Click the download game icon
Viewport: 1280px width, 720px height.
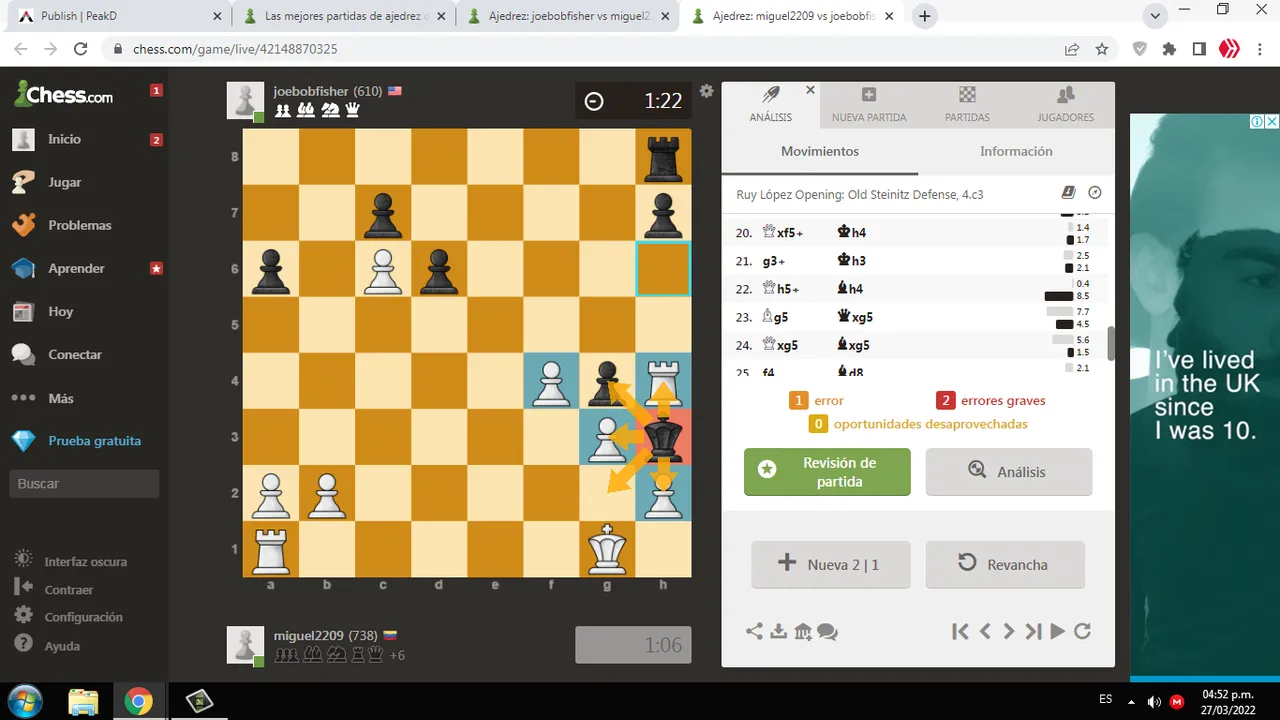(x=779, y=631)
